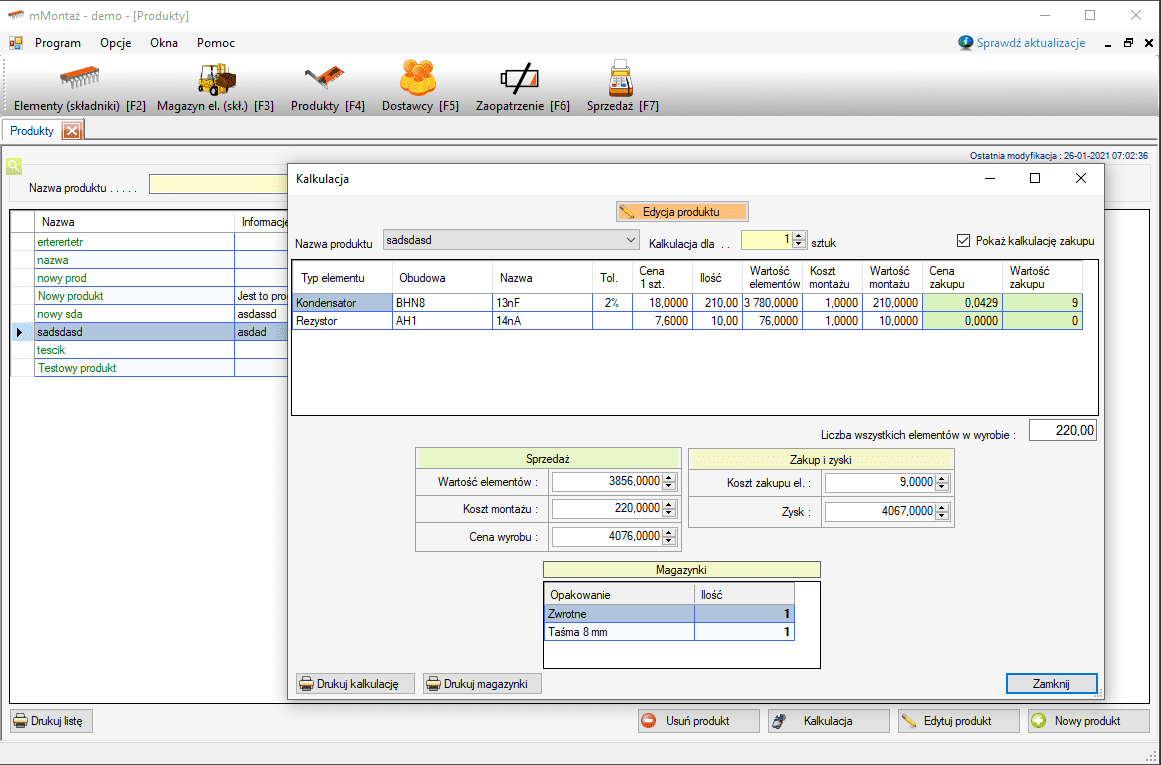Decrease the Zysk value

942,516
